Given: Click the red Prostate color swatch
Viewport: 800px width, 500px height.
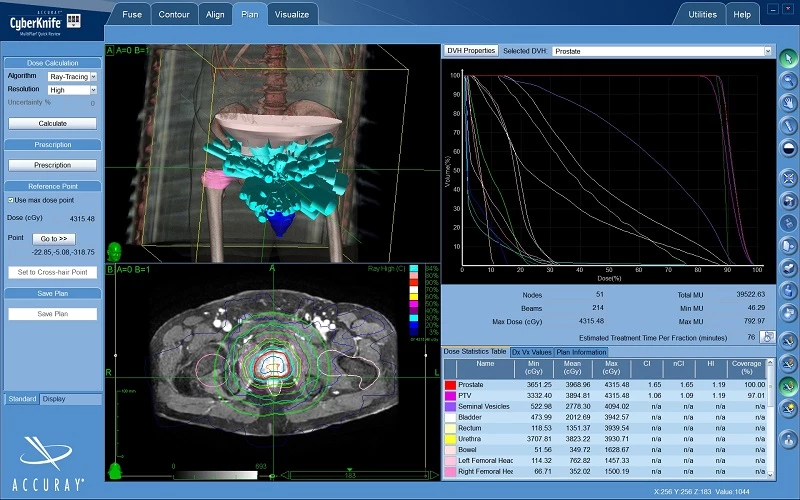Looking at the screenshot, I should [x=450, y=385].
